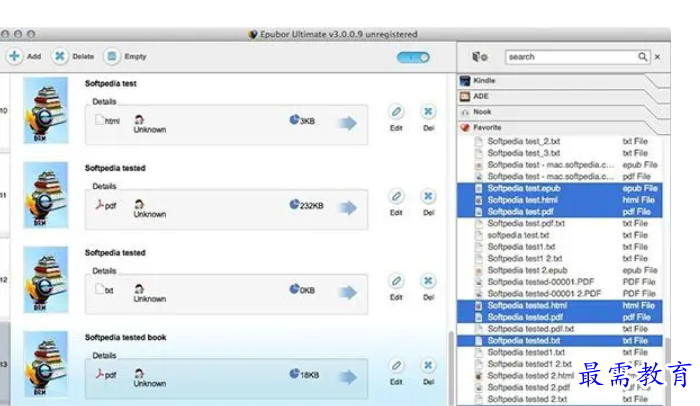The image size is (700, 406).
Task: Select cover thumbnail of 0KB txt book
Action: 46,280
